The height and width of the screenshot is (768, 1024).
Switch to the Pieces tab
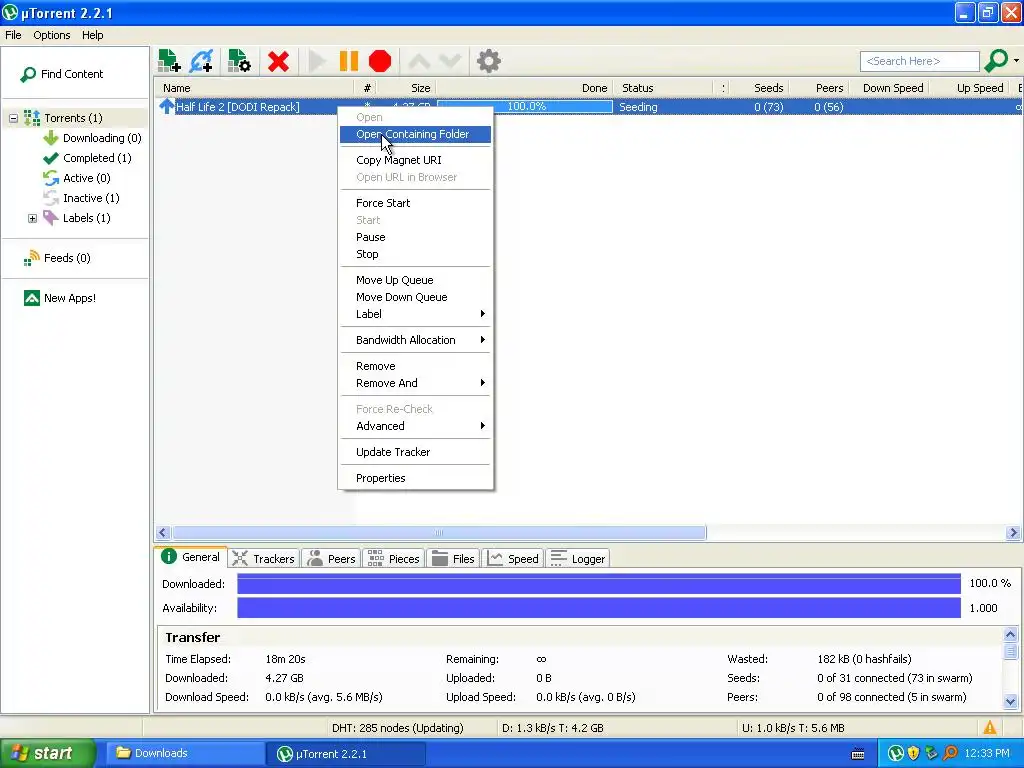coord(394,559)
